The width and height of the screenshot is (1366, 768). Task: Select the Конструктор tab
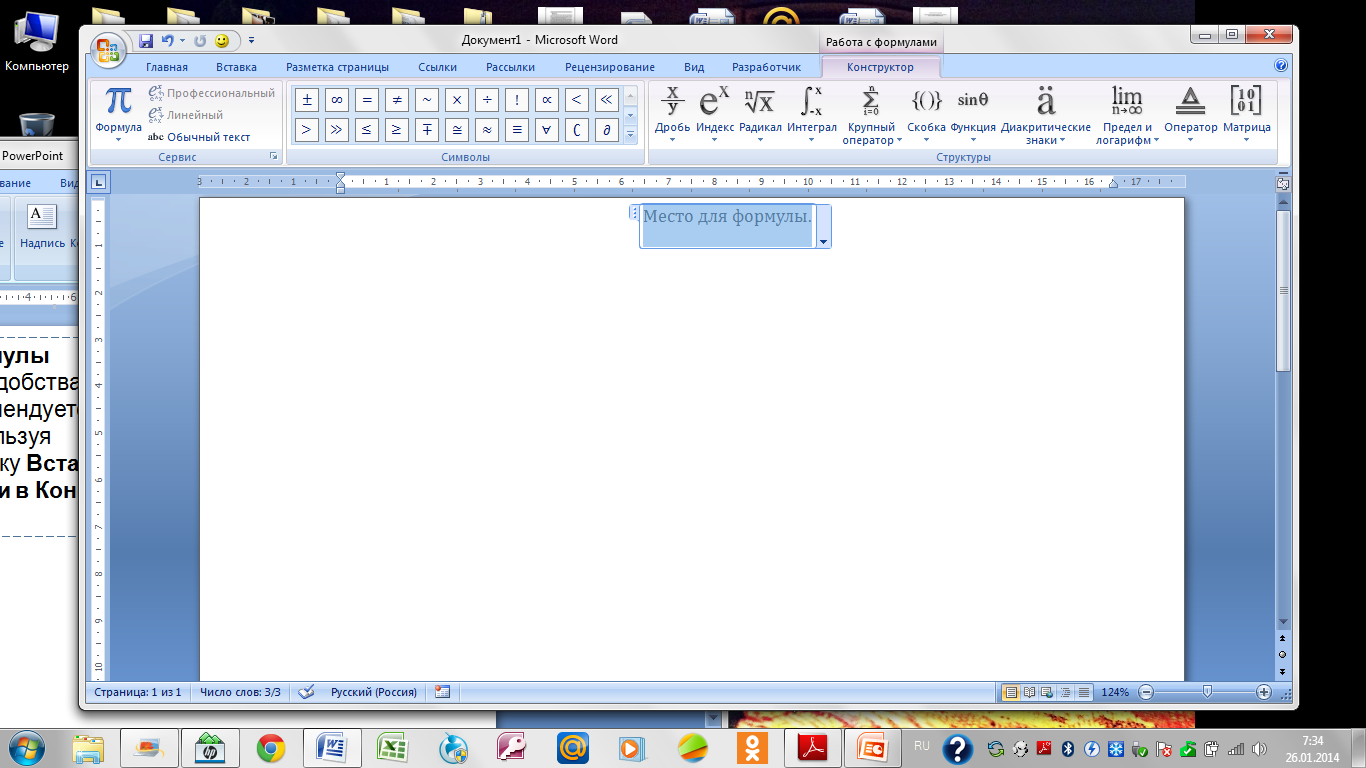coord(880,67)
